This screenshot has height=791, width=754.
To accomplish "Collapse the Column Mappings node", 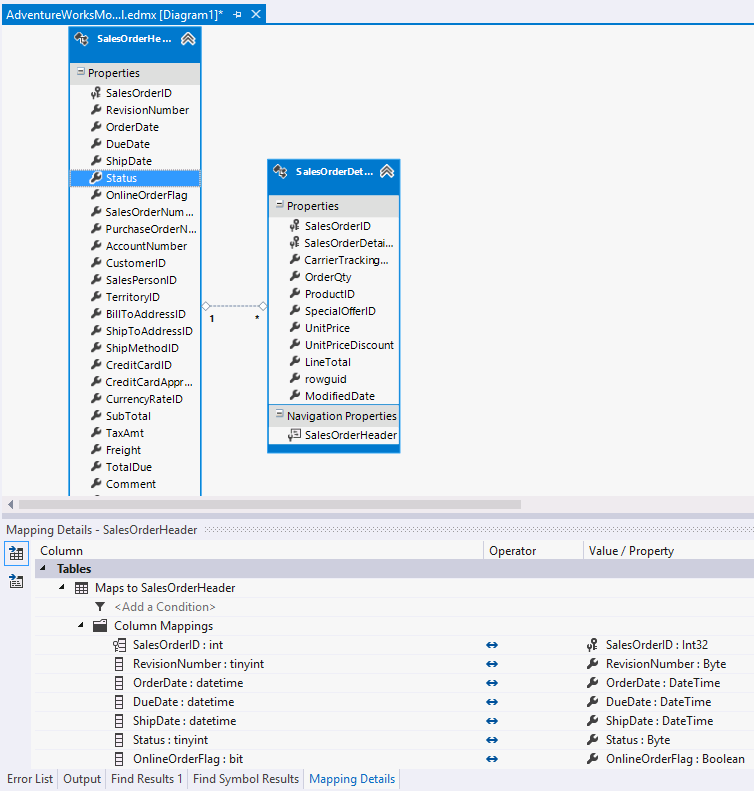I will click(81, 626).
